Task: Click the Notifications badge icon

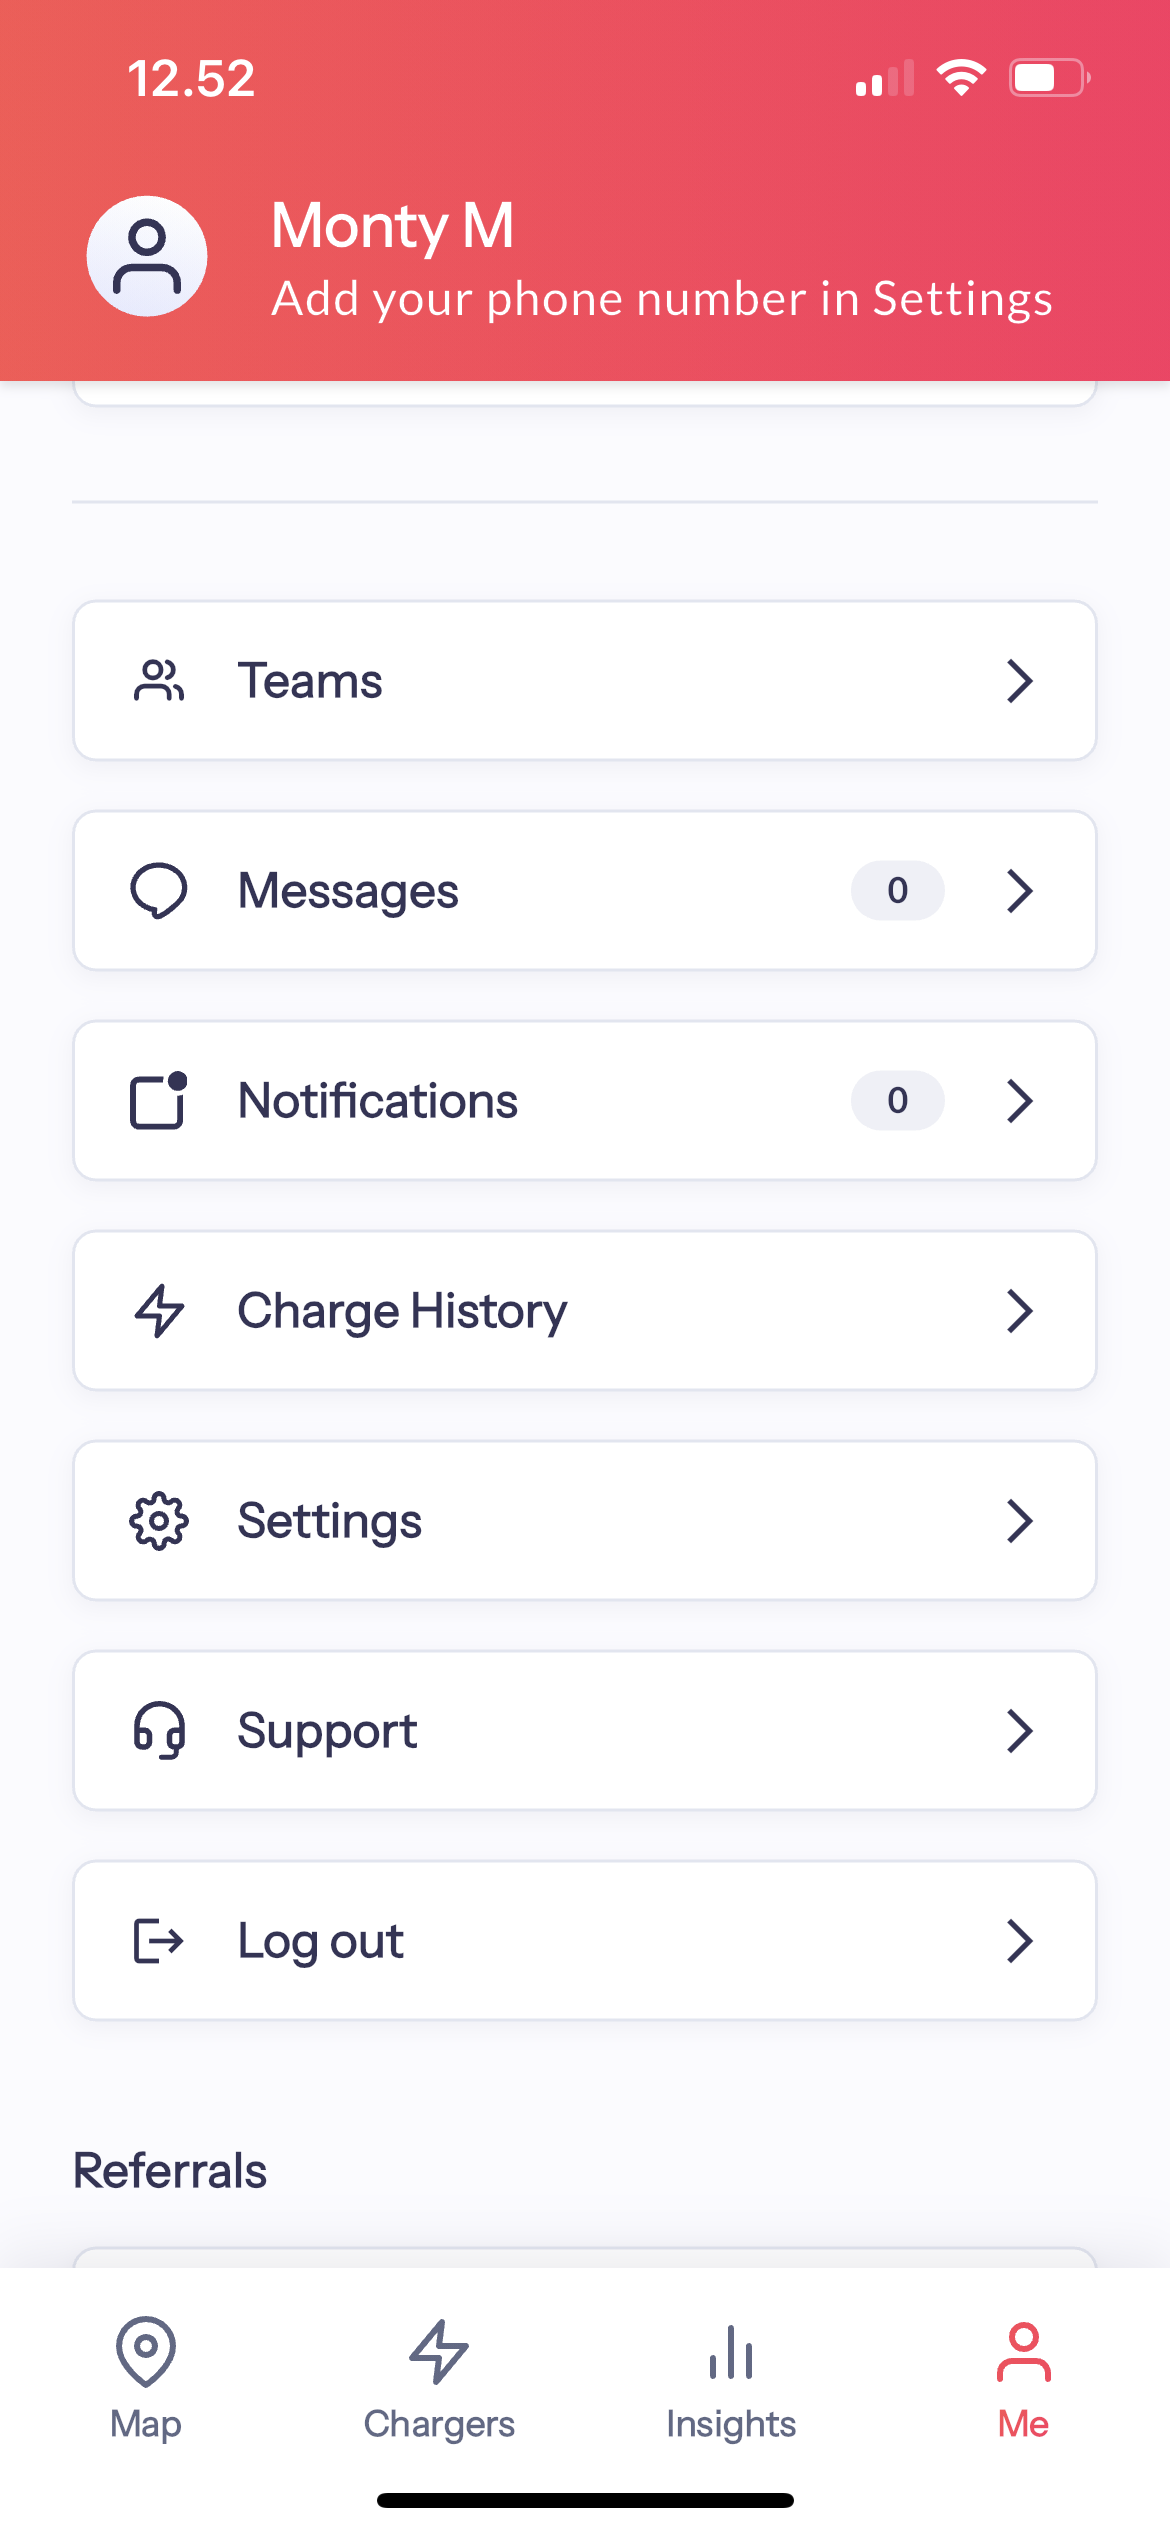Action: click(x=158, y=1100)
